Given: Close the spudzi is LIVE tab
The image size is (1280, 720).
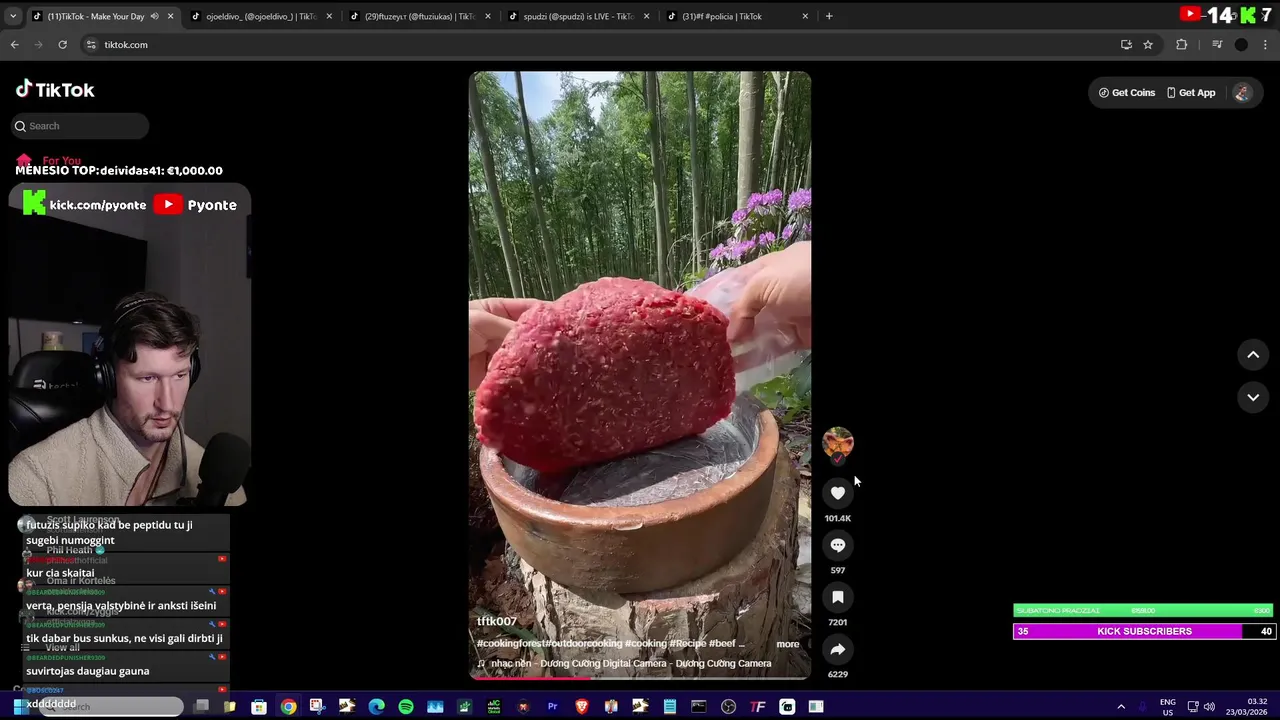Looking at the screenshot, I should [x=646, y=16].
